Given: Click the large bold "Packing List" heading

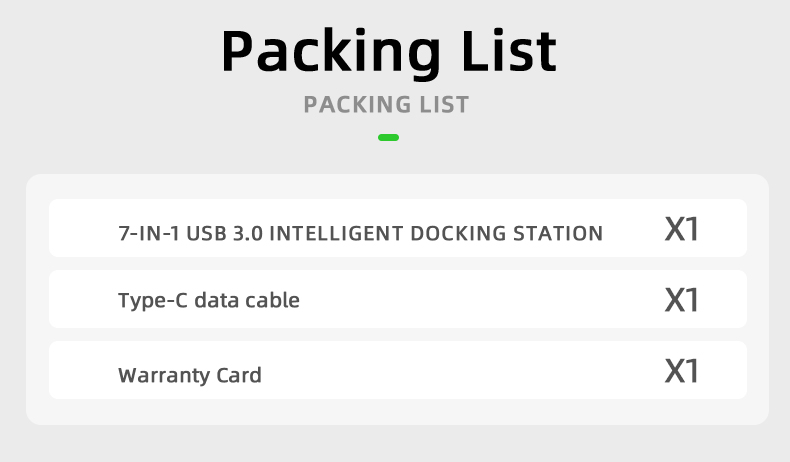Looking at the screenshot, I should point(388,52).
